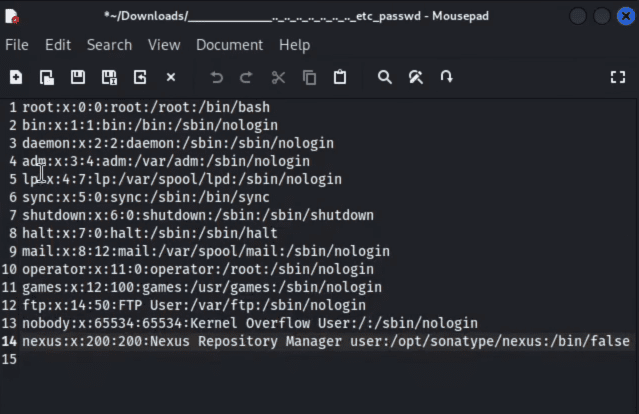Viewport: 639px width, 414px height.
Task: Click the new from template icon
Action: pyautogui.click(x=47, y=77)
